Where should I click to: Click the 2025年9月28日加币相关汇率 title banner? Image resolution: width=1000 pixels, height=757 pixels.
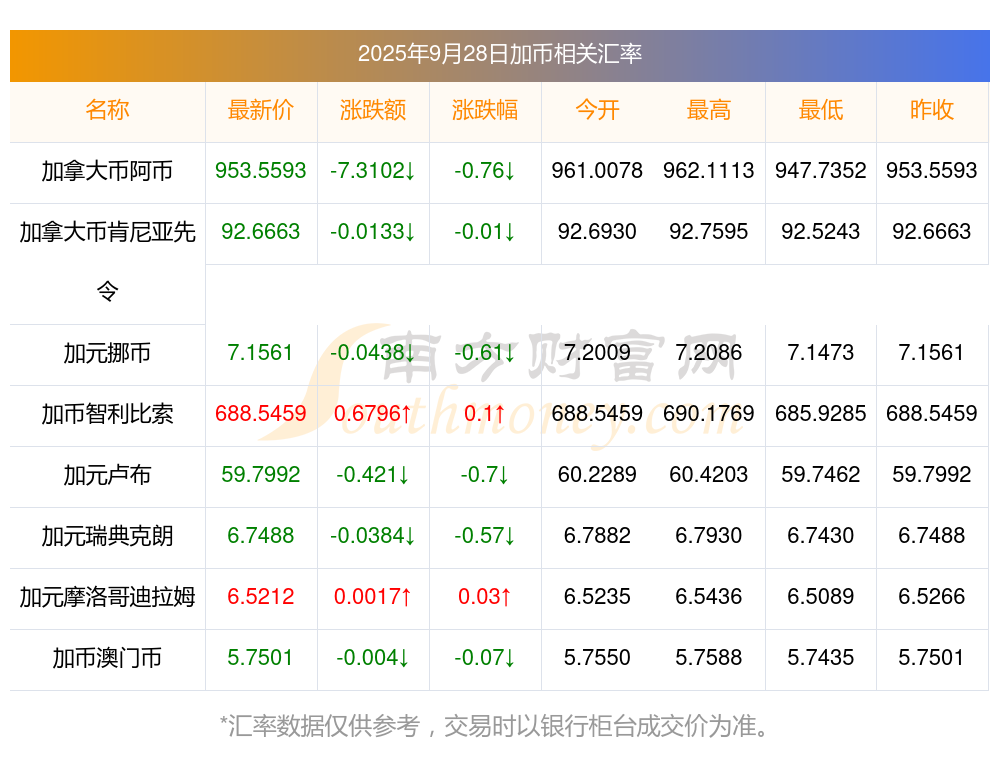[x=499, y=54]
